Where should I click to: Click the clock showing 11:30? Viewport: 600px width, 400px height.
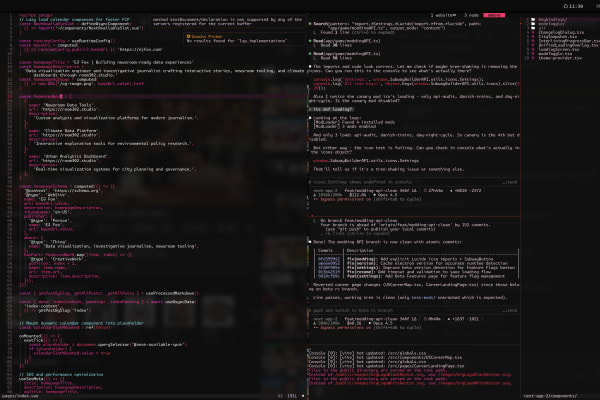573,6
